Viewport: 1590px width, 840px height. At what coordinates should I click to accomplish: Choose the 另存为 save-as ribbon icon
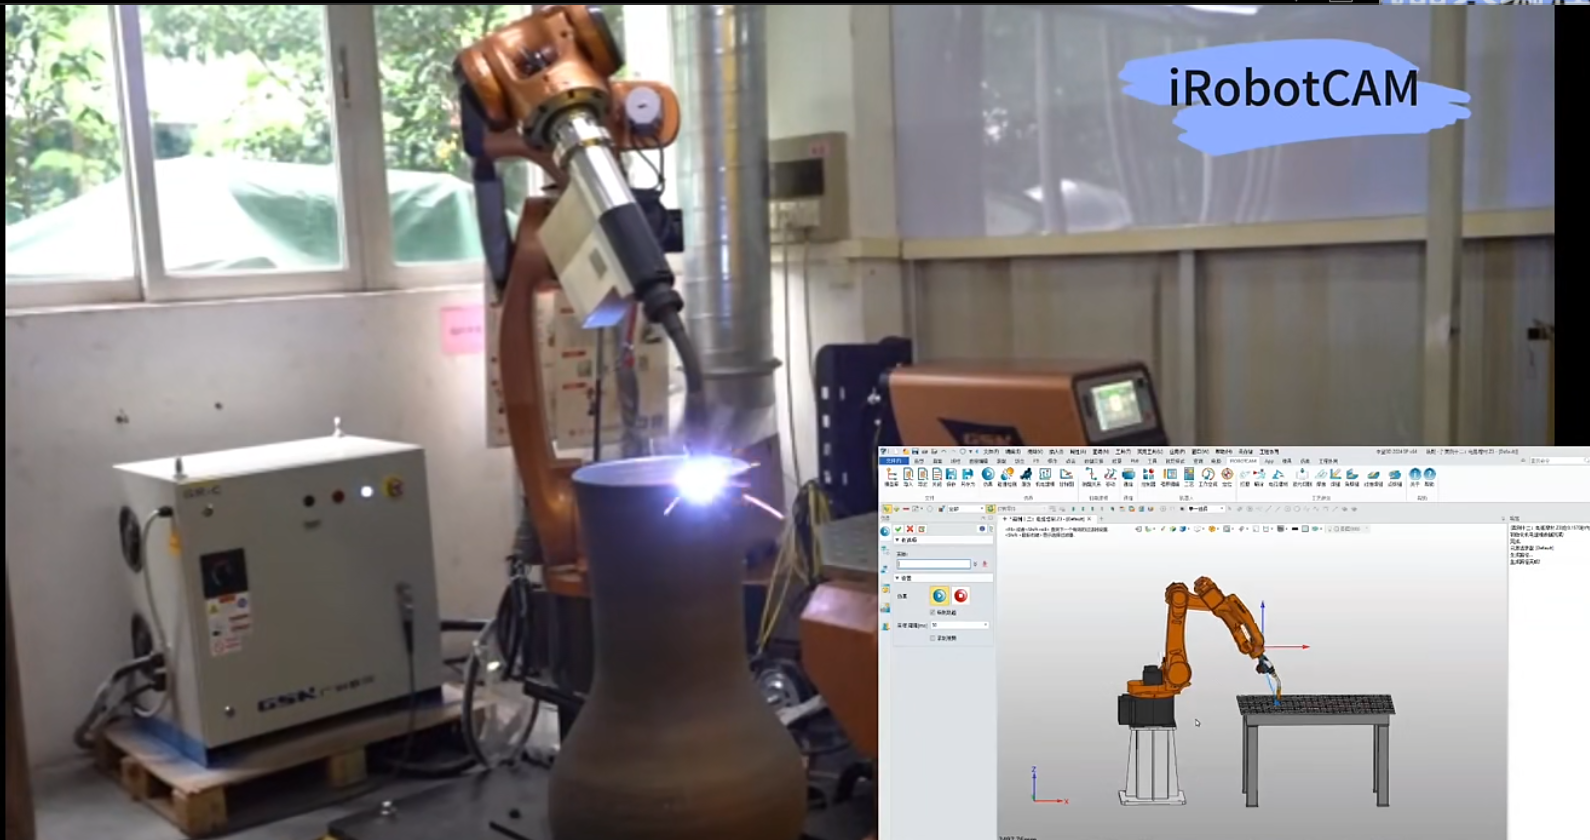pos(967,475)
